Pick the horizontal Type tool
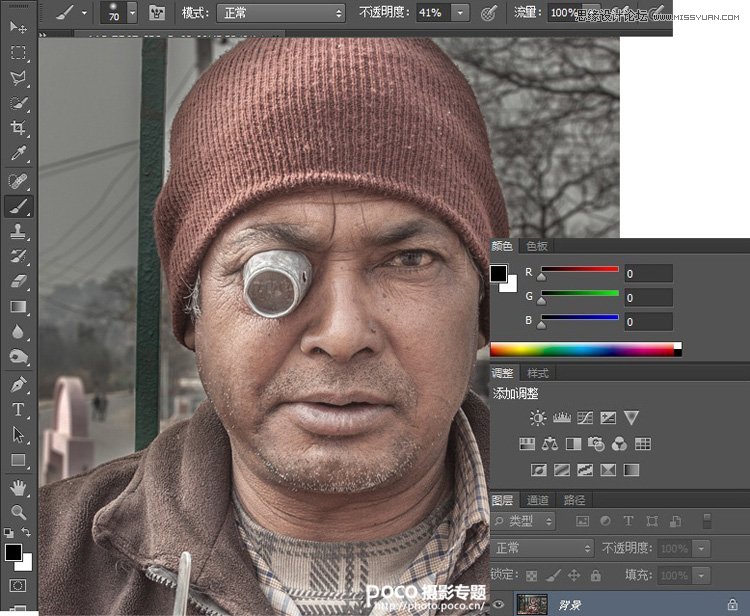750x616 pixels. 18,409
